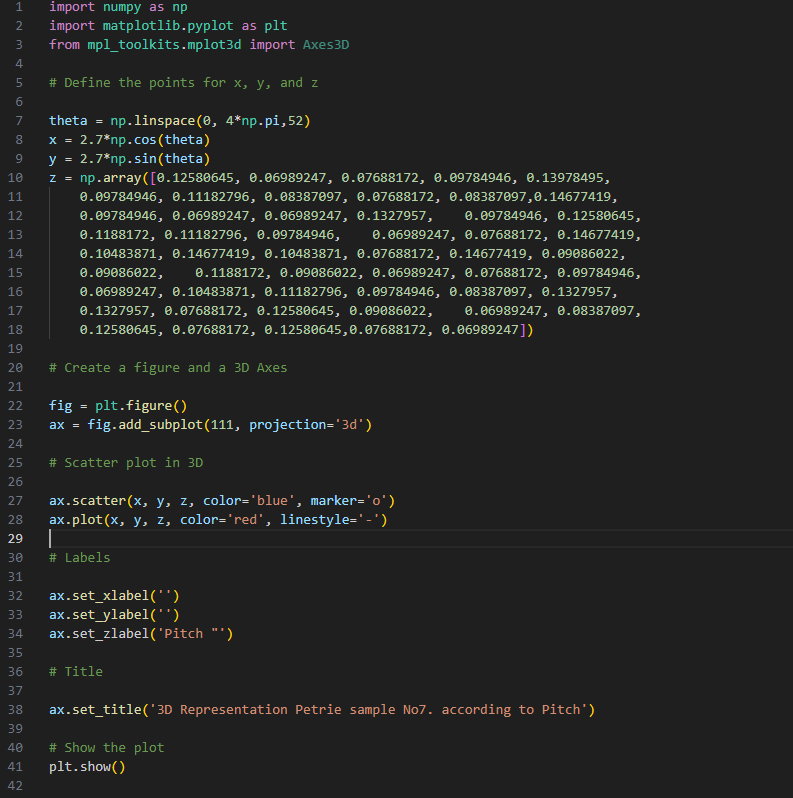Click the comment '# Define the points for x, y, and z'
This screenshot has height=798, width=793.
click(184, 83)
